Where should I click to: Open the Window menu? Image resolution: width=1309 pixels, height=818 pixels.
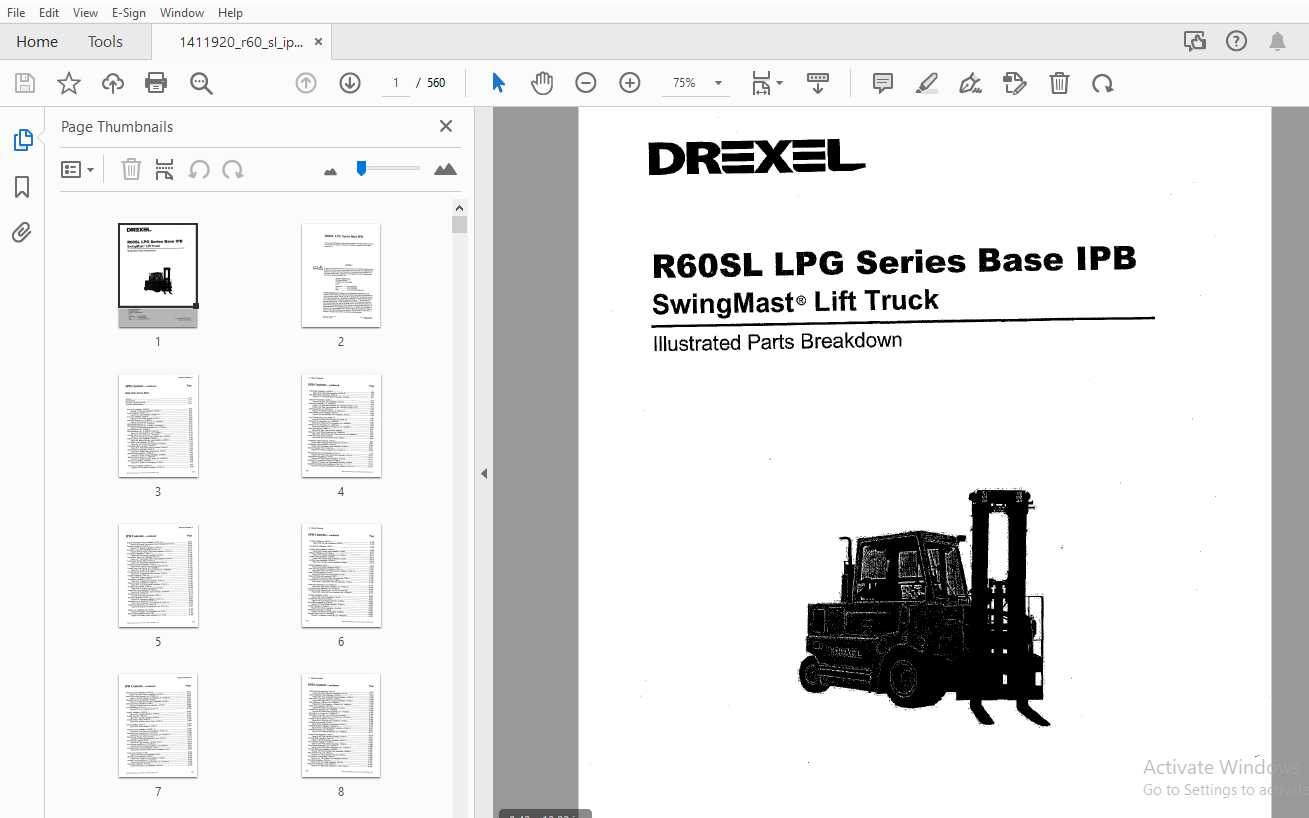[x=182, y=12]
